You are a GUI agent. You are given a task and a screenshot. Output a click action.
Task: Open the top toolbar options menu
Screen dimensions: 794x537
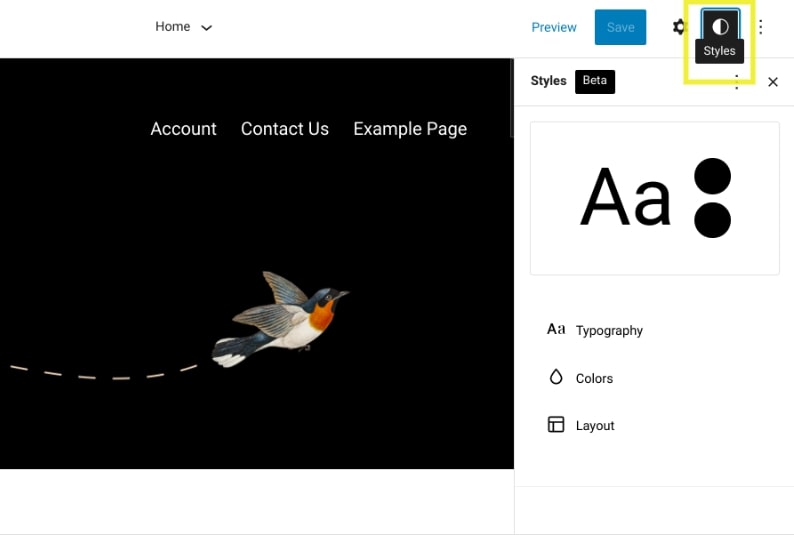(761, 27)
